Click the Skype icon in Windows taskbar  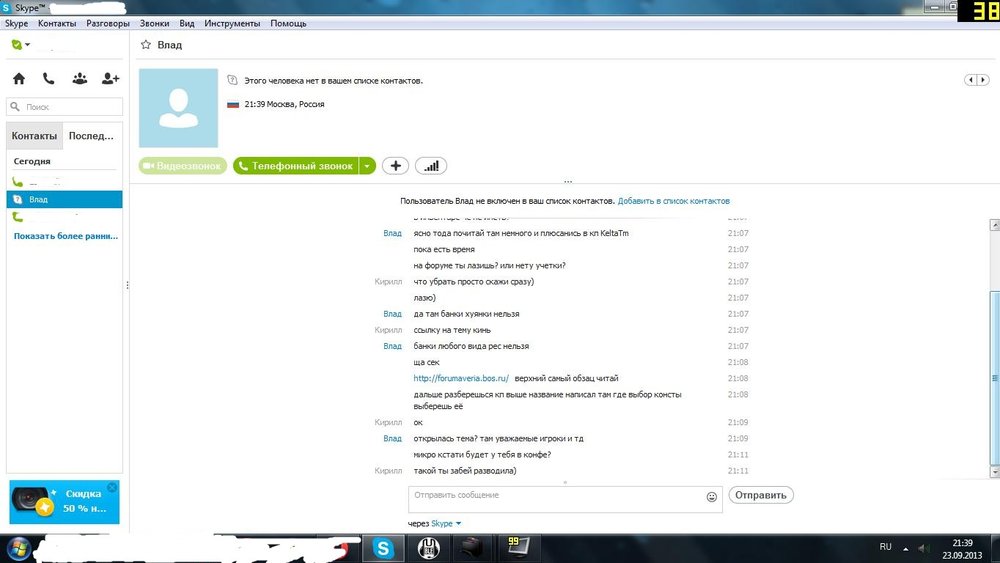coord(384,548)
